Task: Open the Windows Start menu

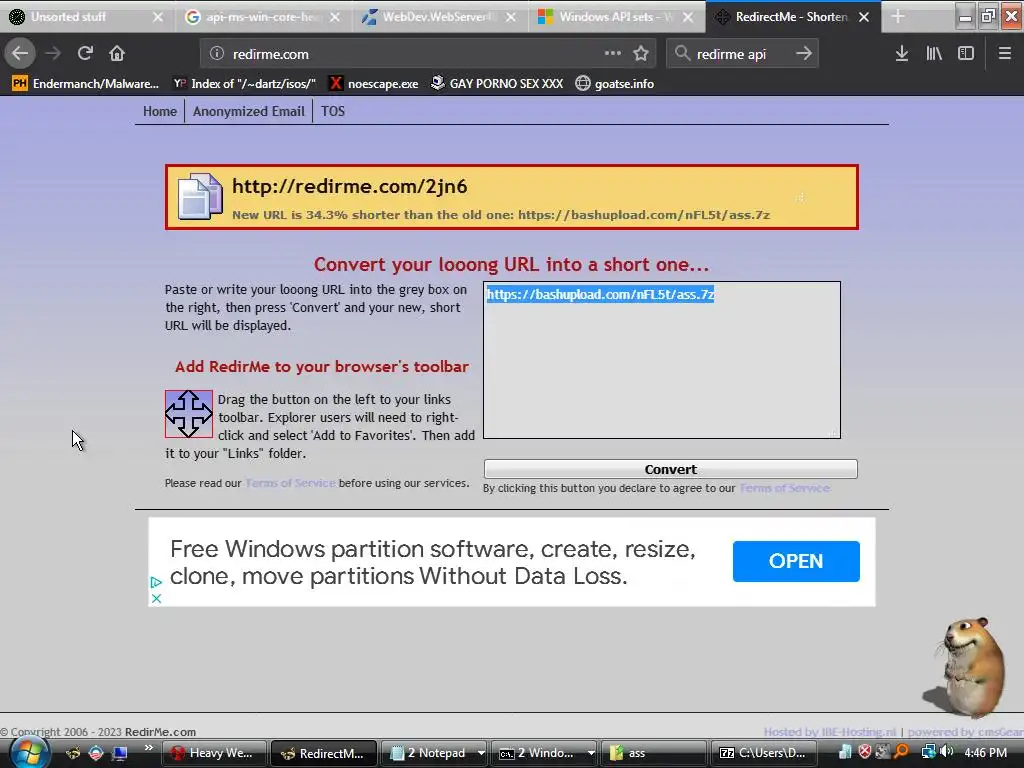Action: click(x=29, y=753)
